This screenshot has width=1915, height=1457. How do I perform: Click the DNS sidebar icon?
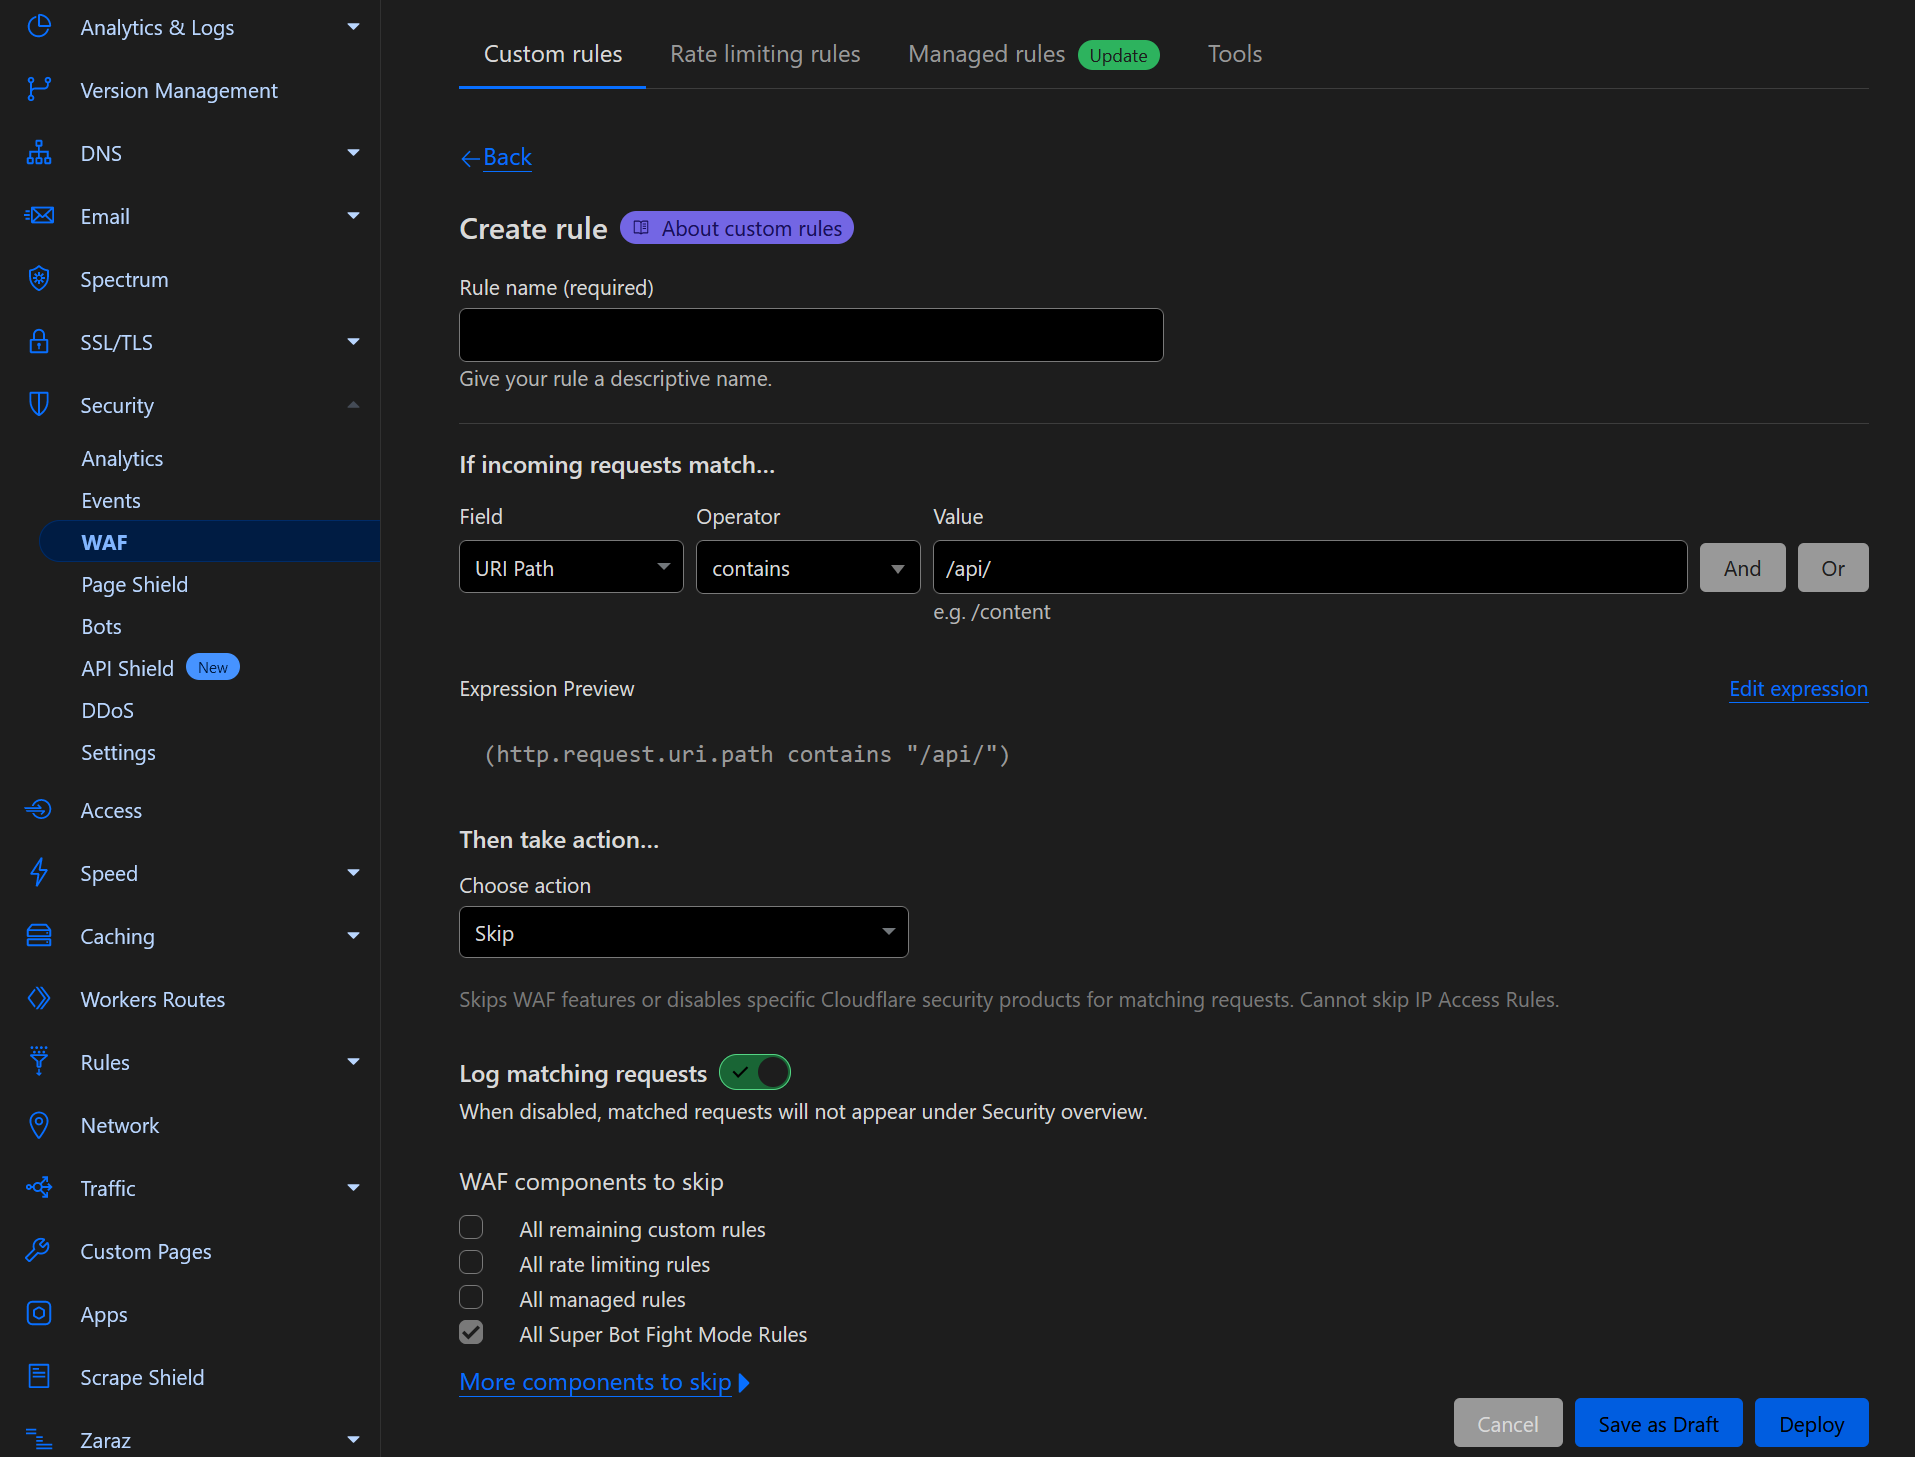(39, 152)
